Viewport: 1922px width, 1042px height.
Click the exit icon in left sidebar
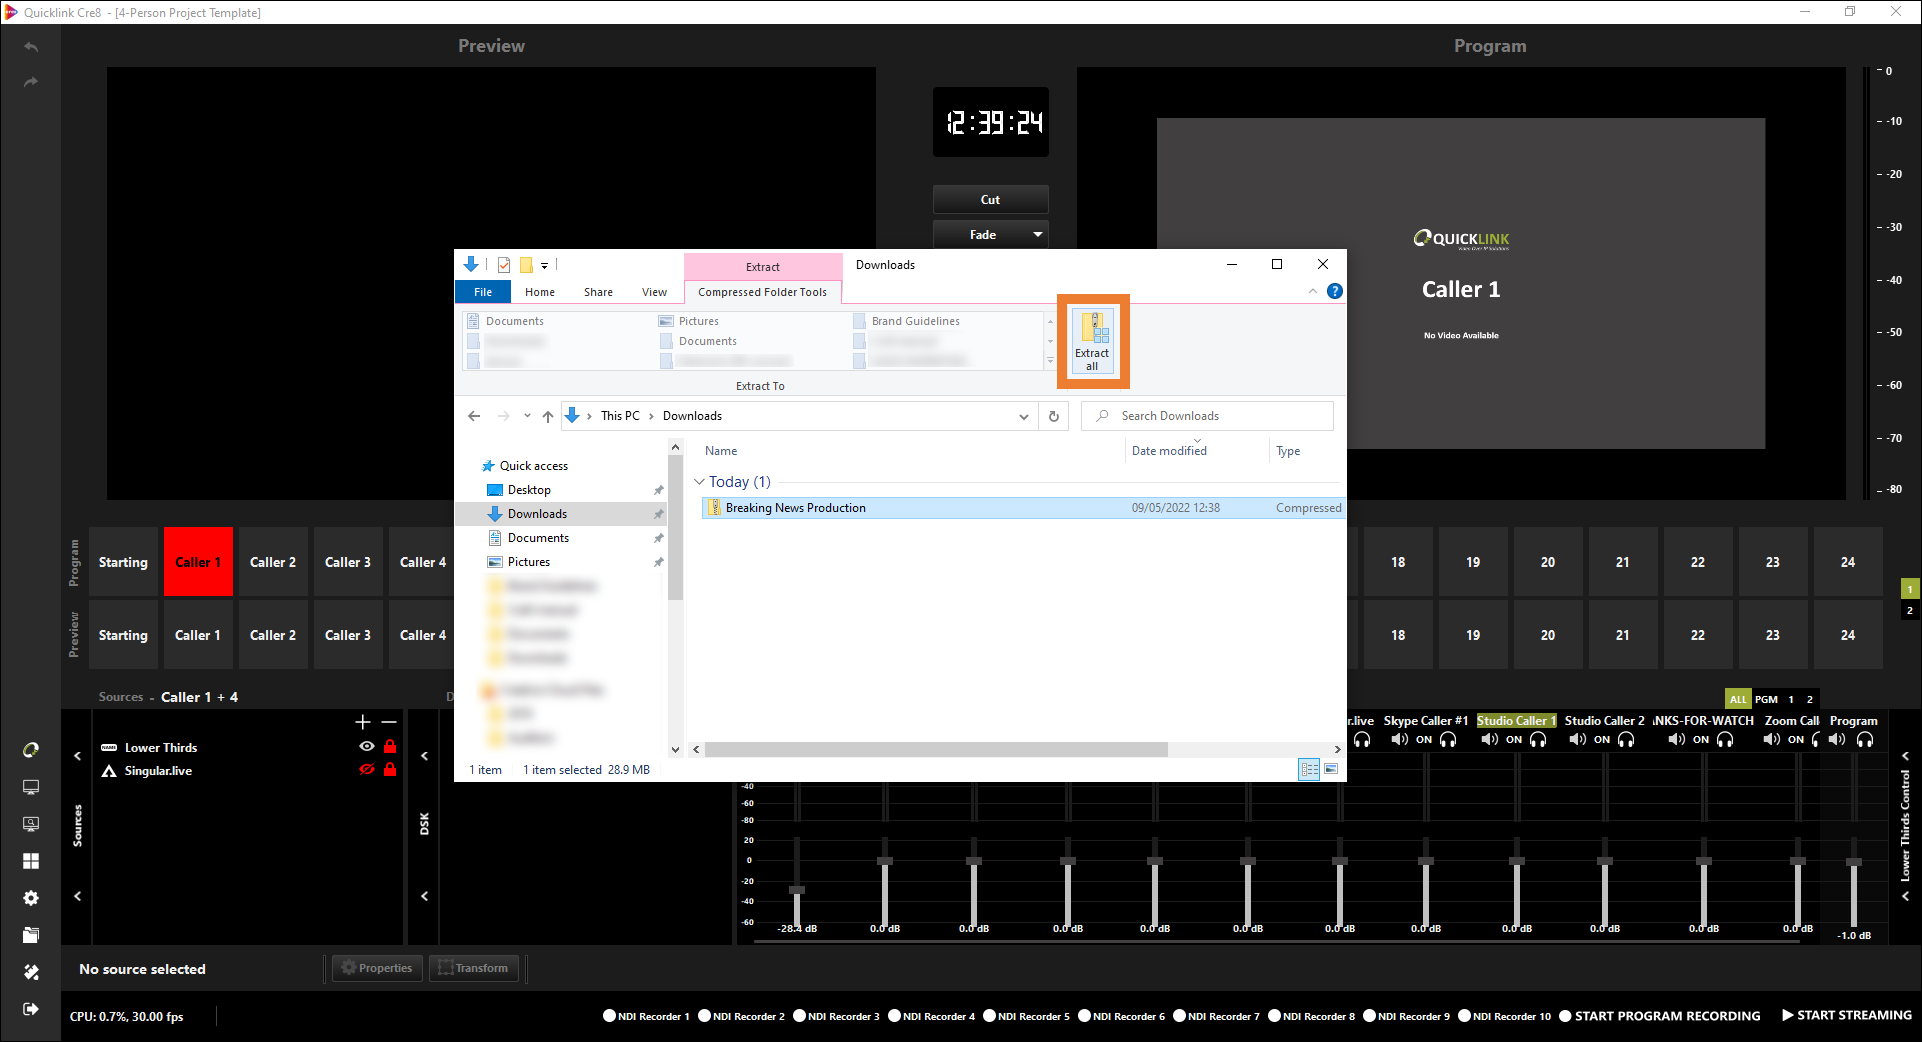pyautogui.click(x=31, y=1009)
